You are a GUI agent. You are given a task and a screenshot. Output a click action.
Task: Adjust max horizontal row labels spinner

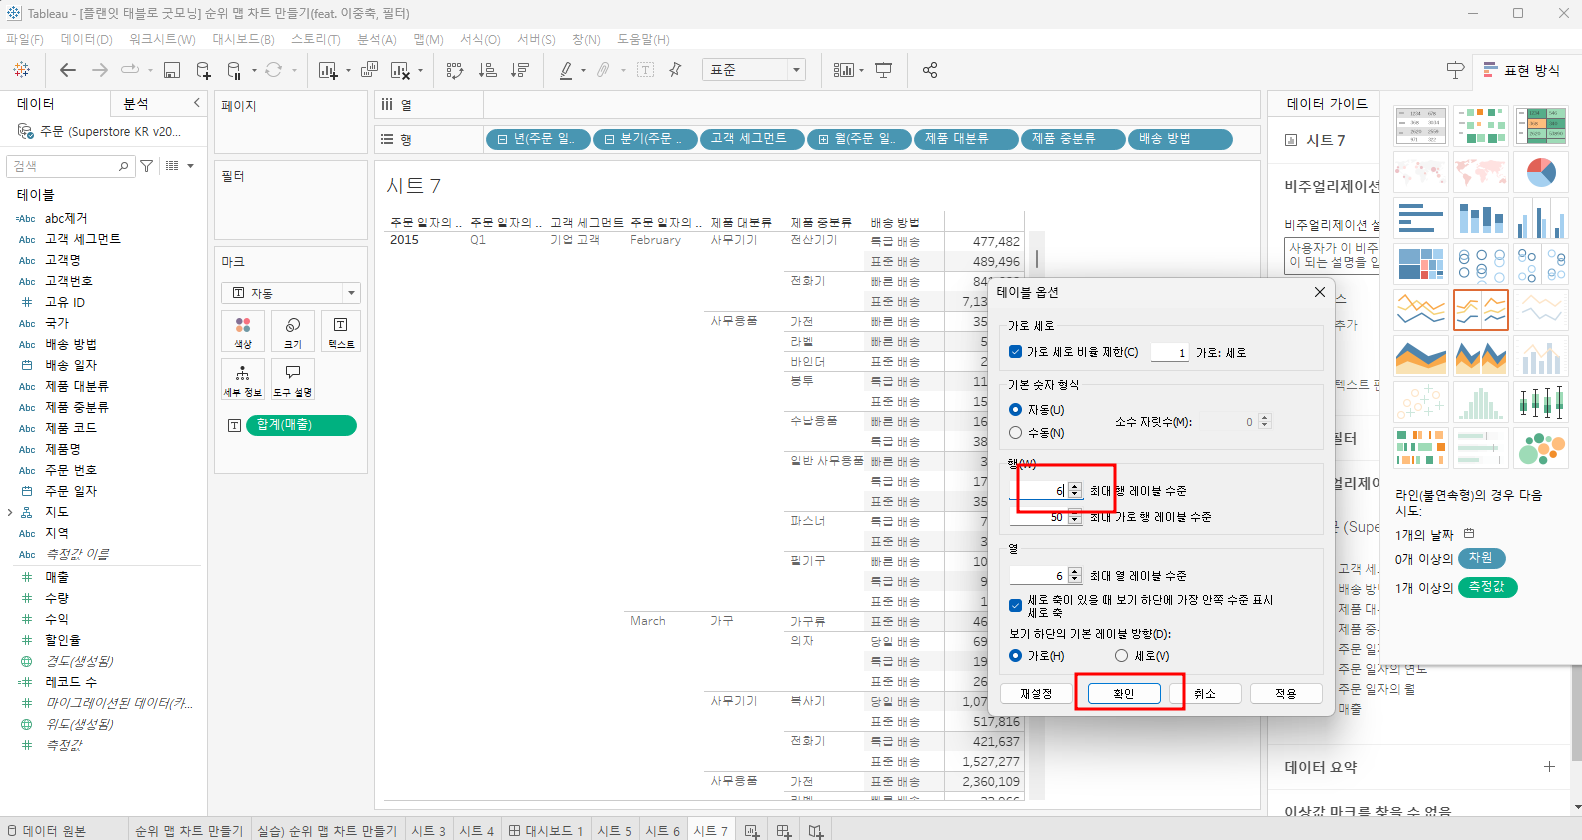(x=1075, y=517)
